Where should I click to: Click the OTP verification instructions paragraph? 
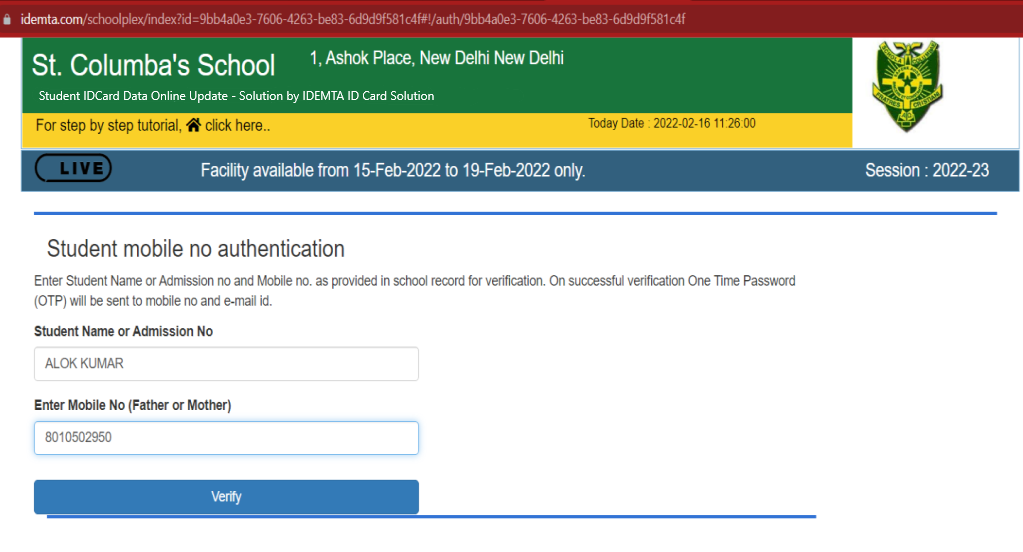(x=414, y=290)
